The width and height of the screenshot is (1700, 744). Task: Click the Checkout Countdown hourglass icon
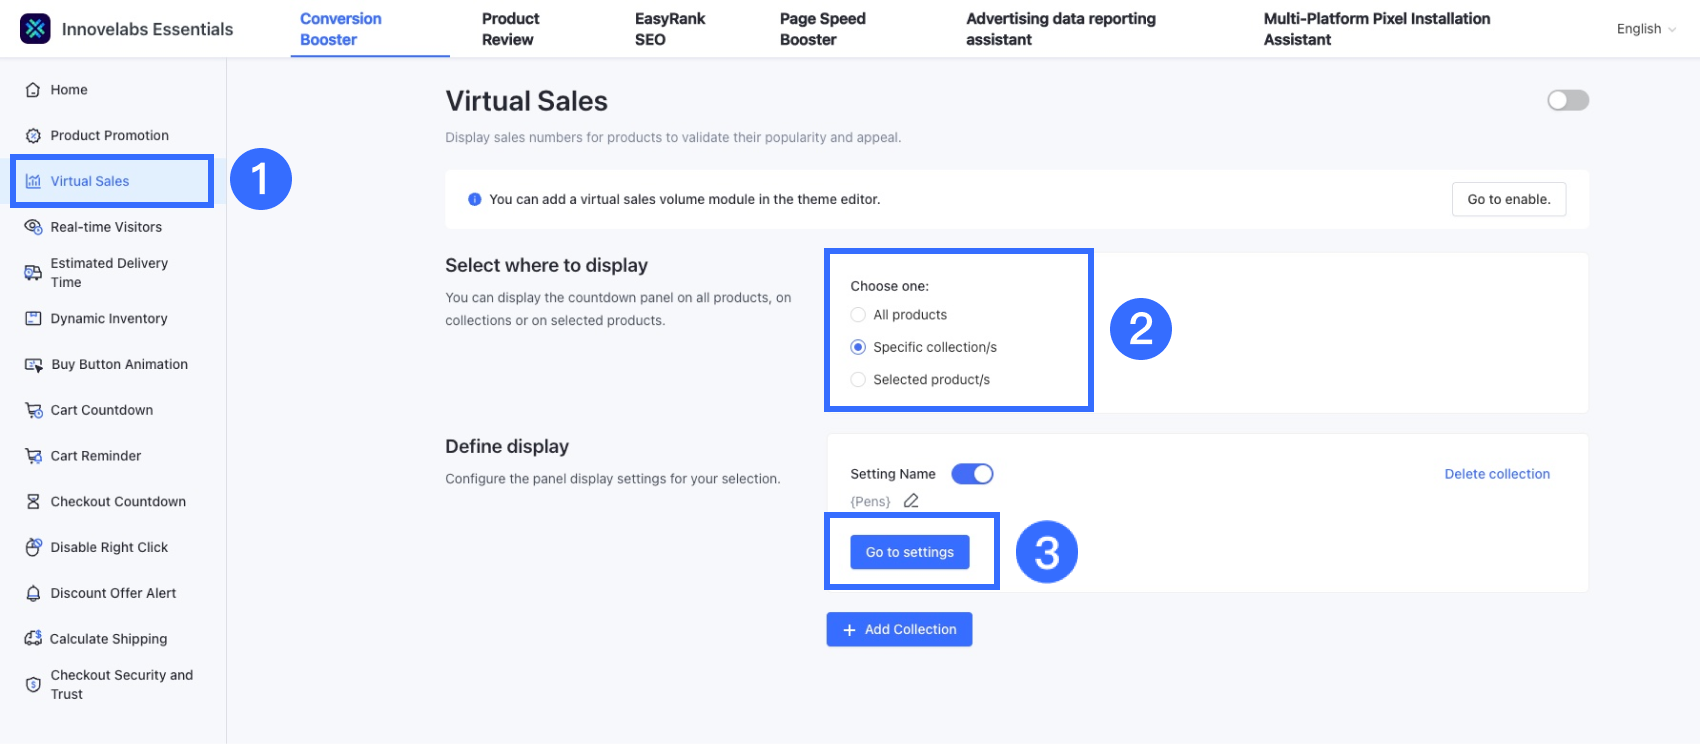pyautogui.click(x=33, y=502)
